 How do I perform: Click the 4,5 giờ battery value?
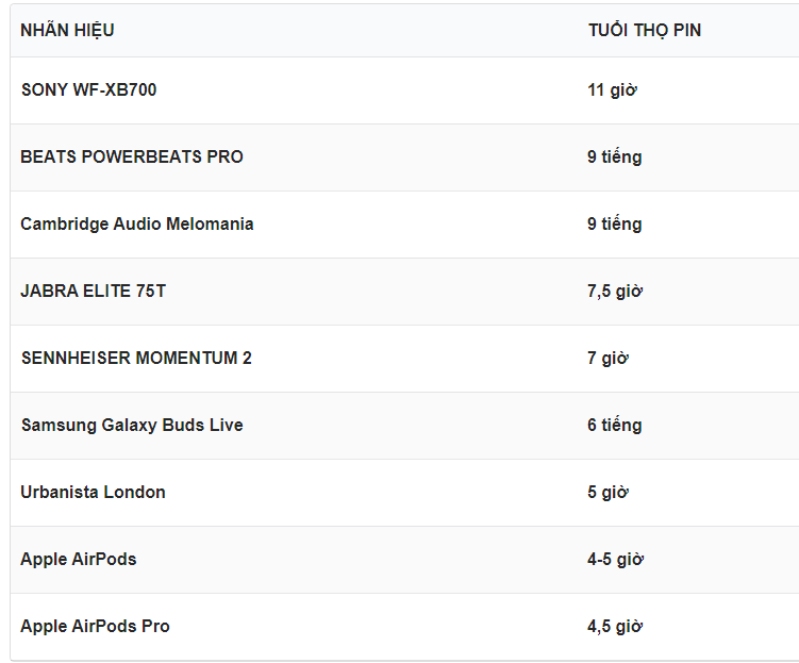[x=615, y=626]
